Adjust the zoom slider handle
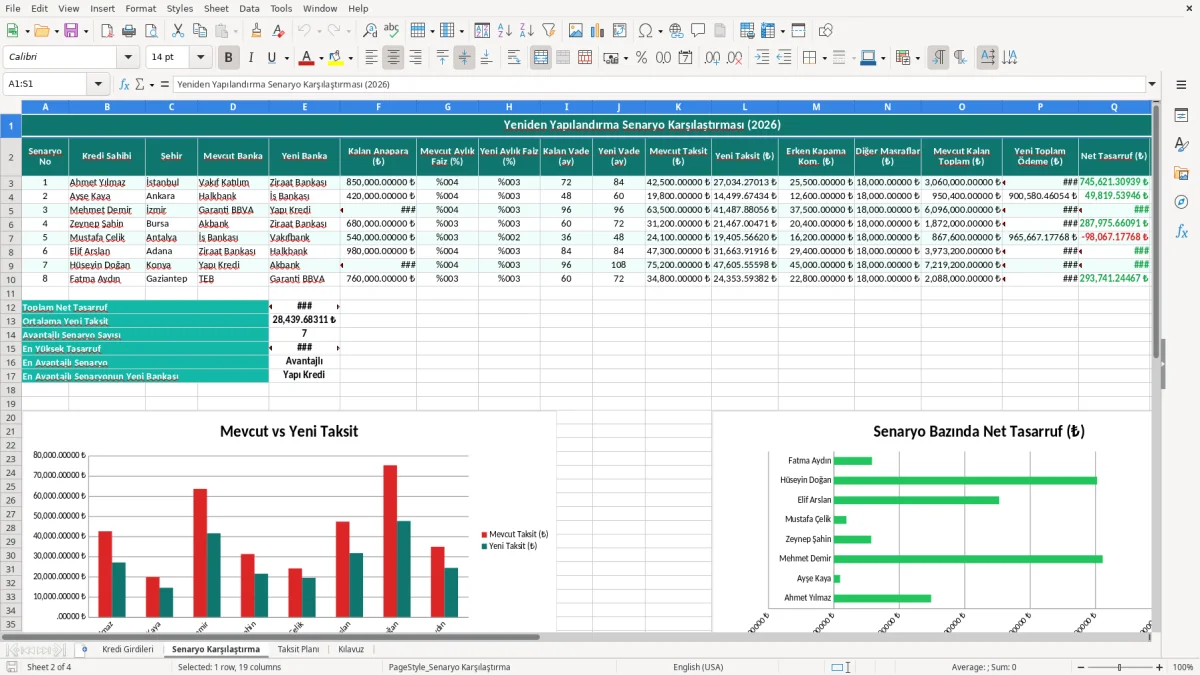Viewport: 1200px width, 675px height. click(x=1119, y=667)
